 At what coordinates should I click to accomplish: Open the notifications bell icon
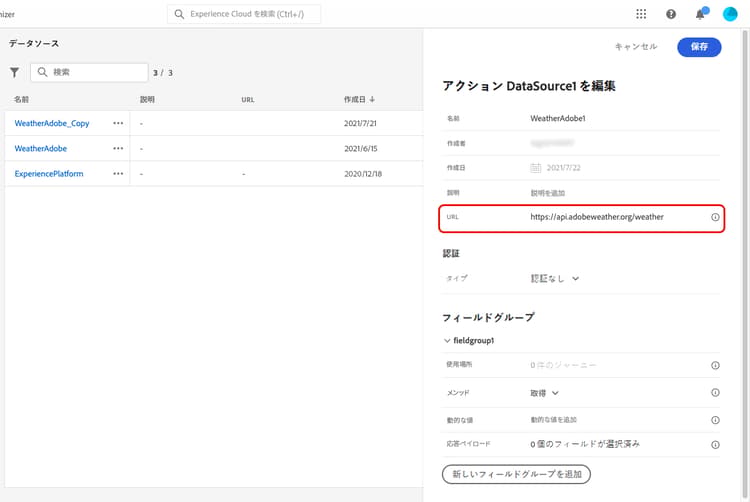[700, 14]
